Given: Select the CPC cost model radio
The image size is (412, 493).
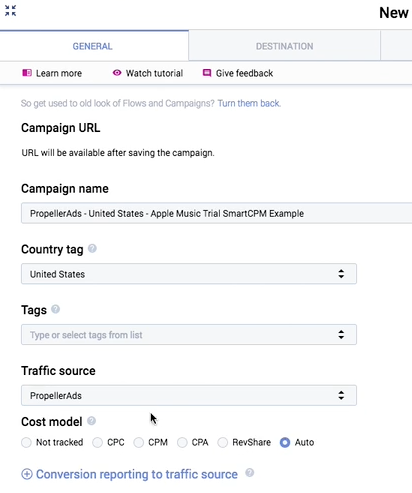Looking at the screenshot, I should point(97,442).
